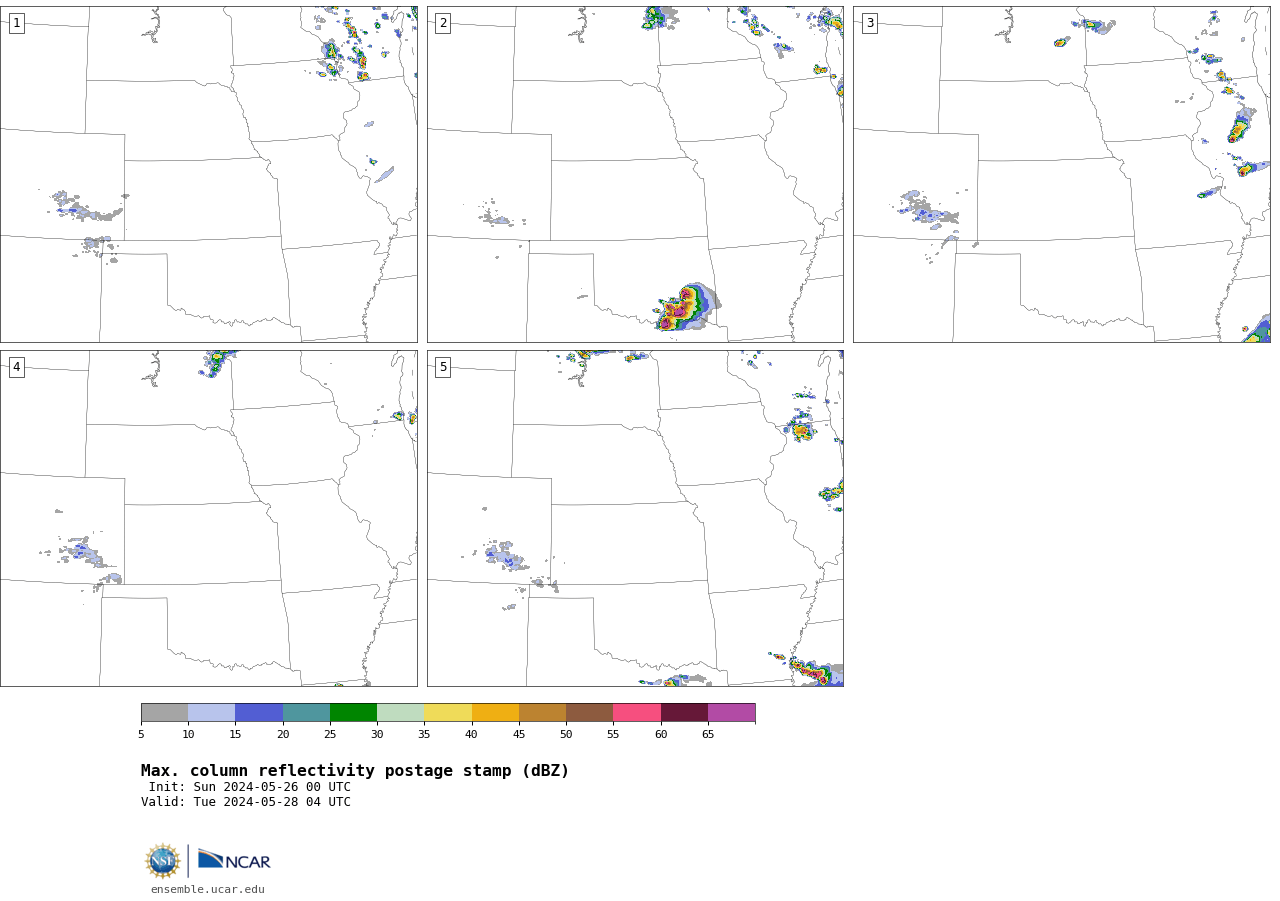
Task: Click the colorbar tick label '65'
Action: [x=708, y=735]
